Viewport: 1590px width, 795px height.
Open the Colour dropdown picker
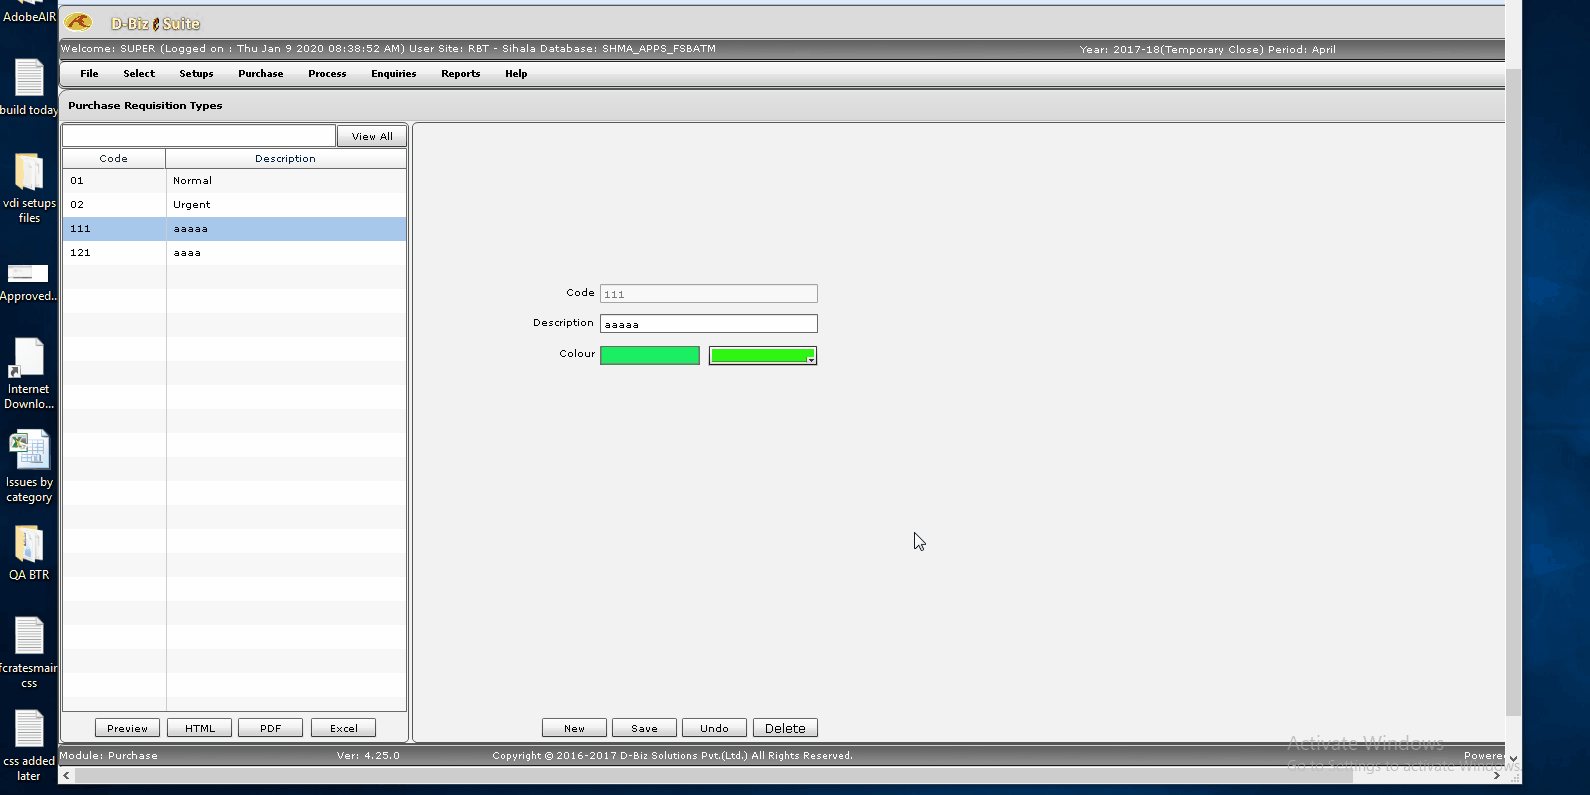[x=763, y=355]
